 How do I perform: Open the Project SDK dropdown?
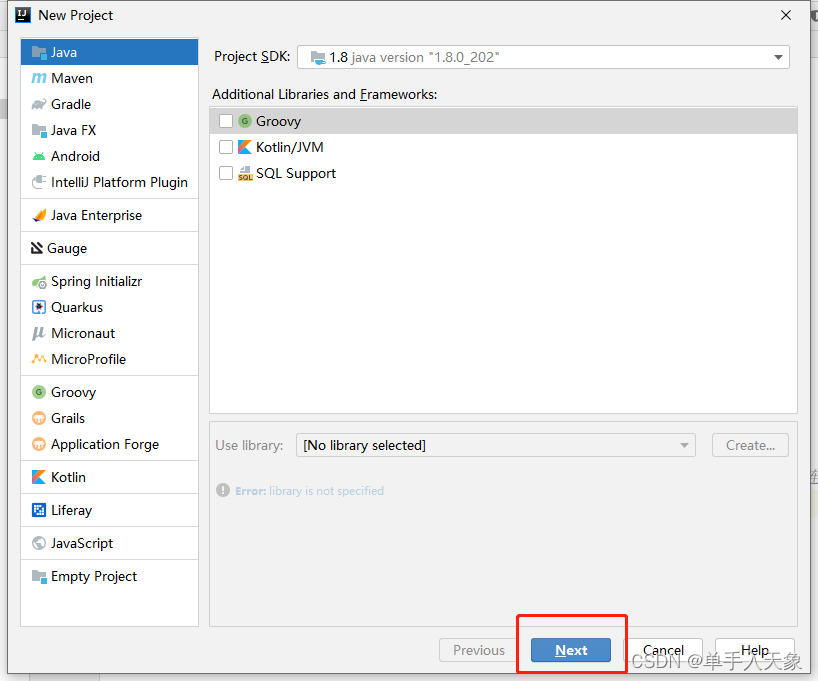543,57
